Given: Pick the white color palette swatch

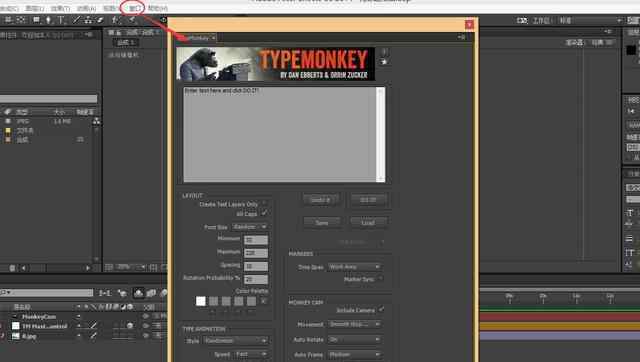Looking at the screenshot, I should click(201, 301).
